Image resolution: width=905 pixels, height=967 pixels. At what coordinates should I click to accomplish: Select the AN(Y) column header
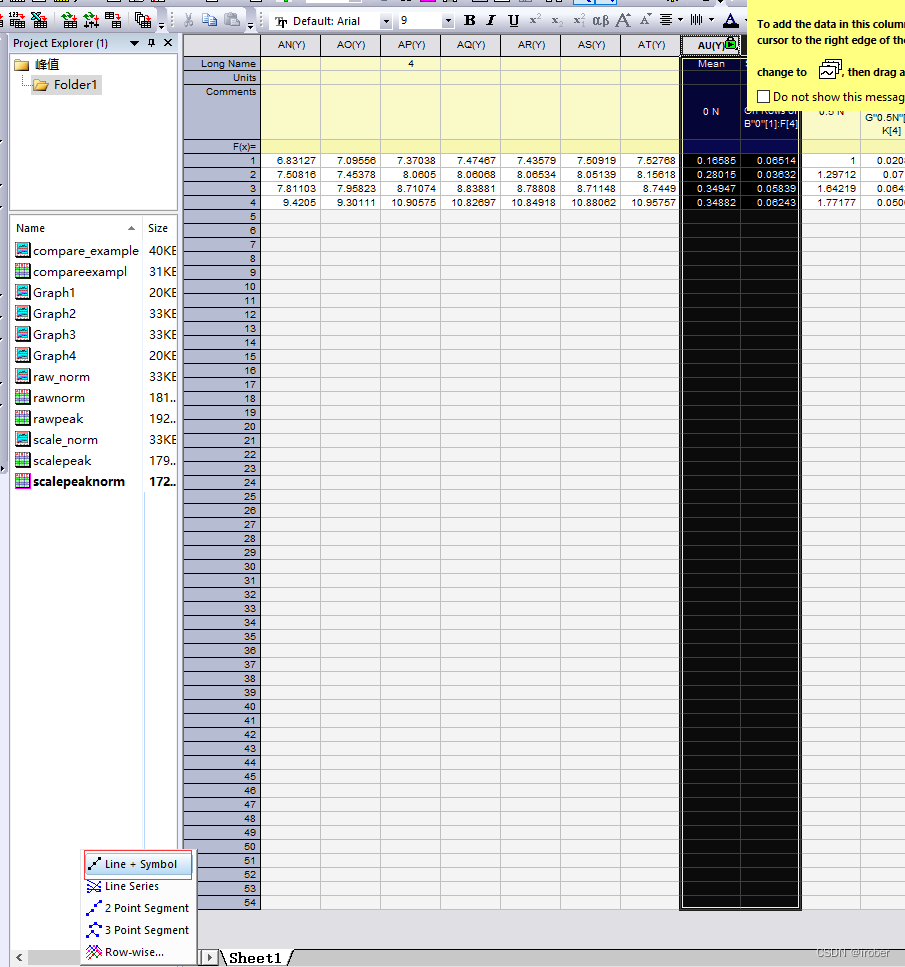pos(291,45)
